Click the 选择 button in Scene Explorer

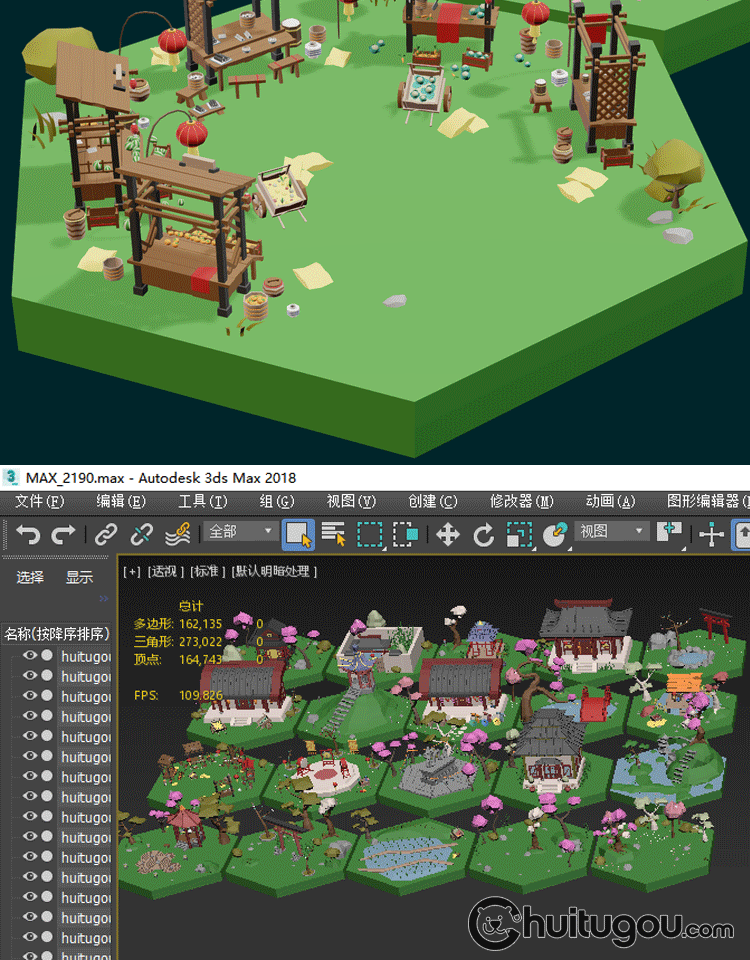pyautogui.click(x=30, y=577)
